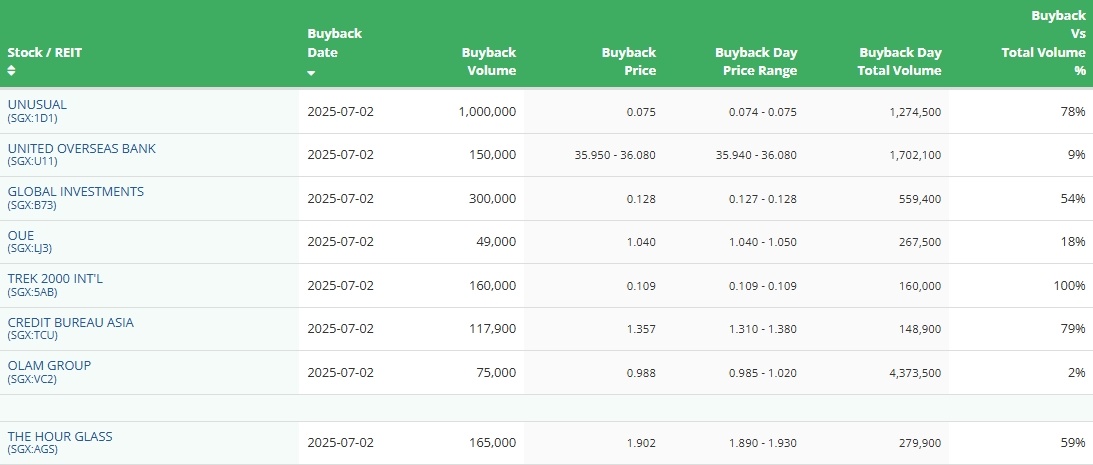The image size is (1093, 465).
Task: Click Global Investments buyback price 0.128
Action: coord(641,199)
